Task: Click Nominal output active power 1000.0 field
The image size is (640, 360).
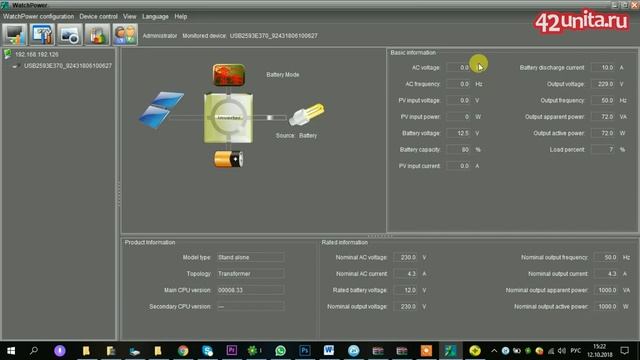Action: click(x=606, y=307)
